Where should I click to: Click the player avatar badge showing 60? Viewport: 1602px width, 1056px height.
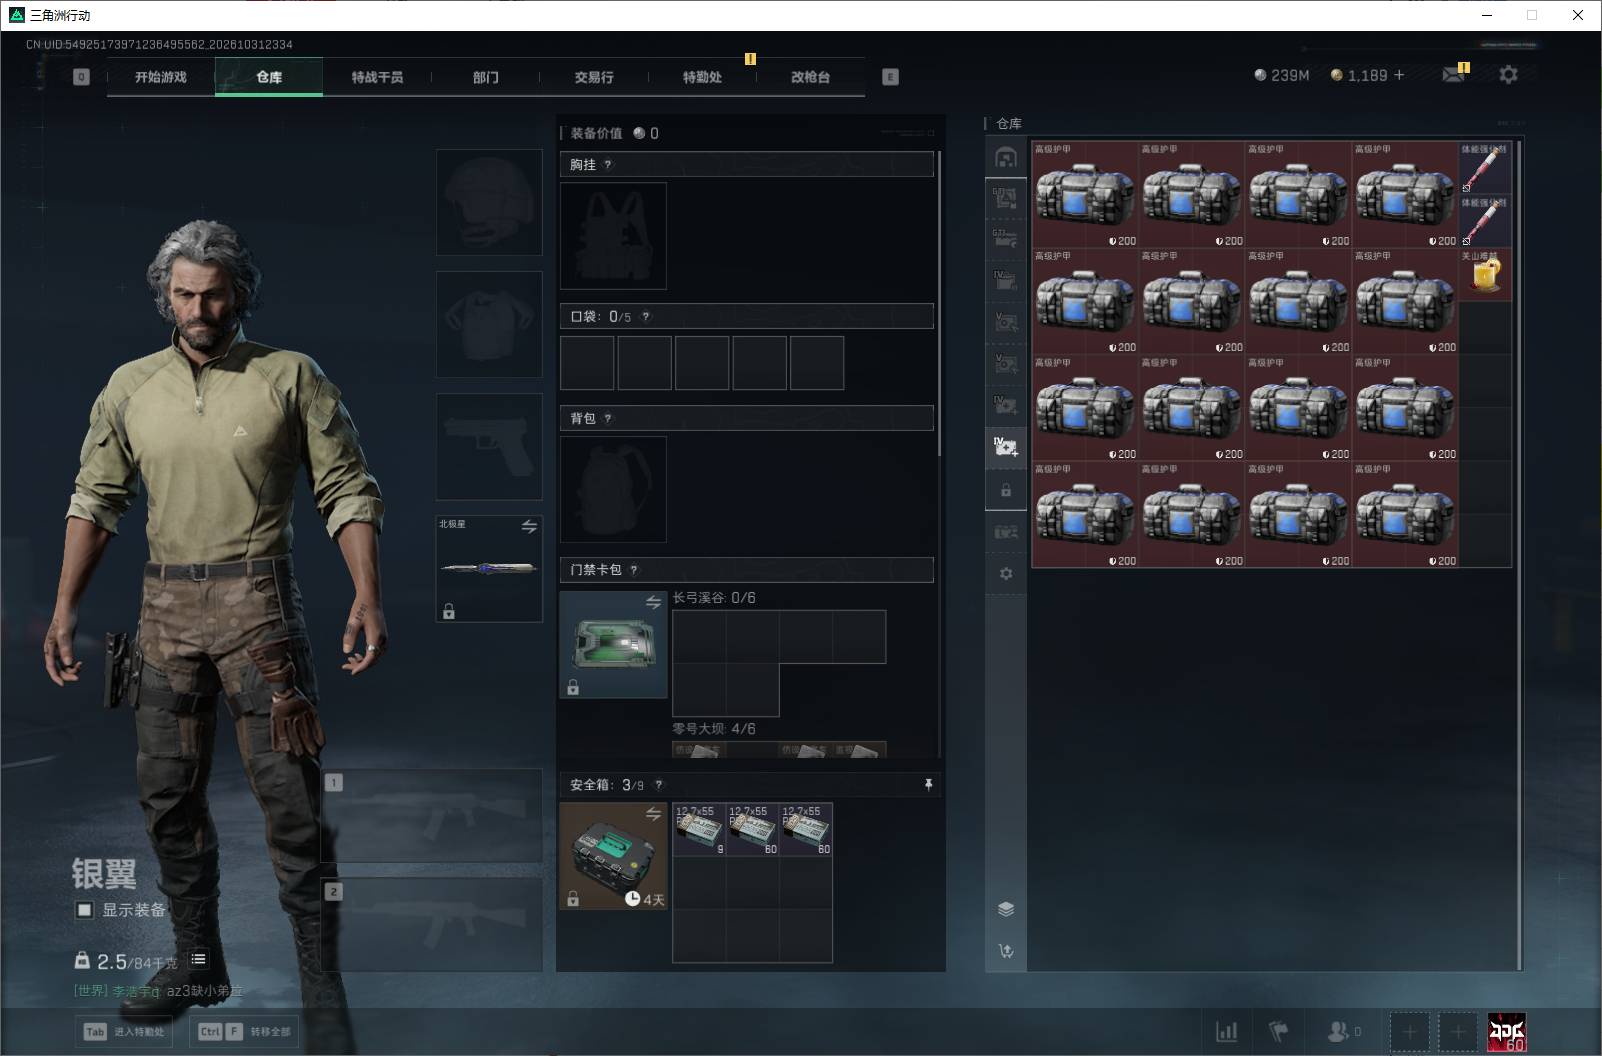1506,1032
